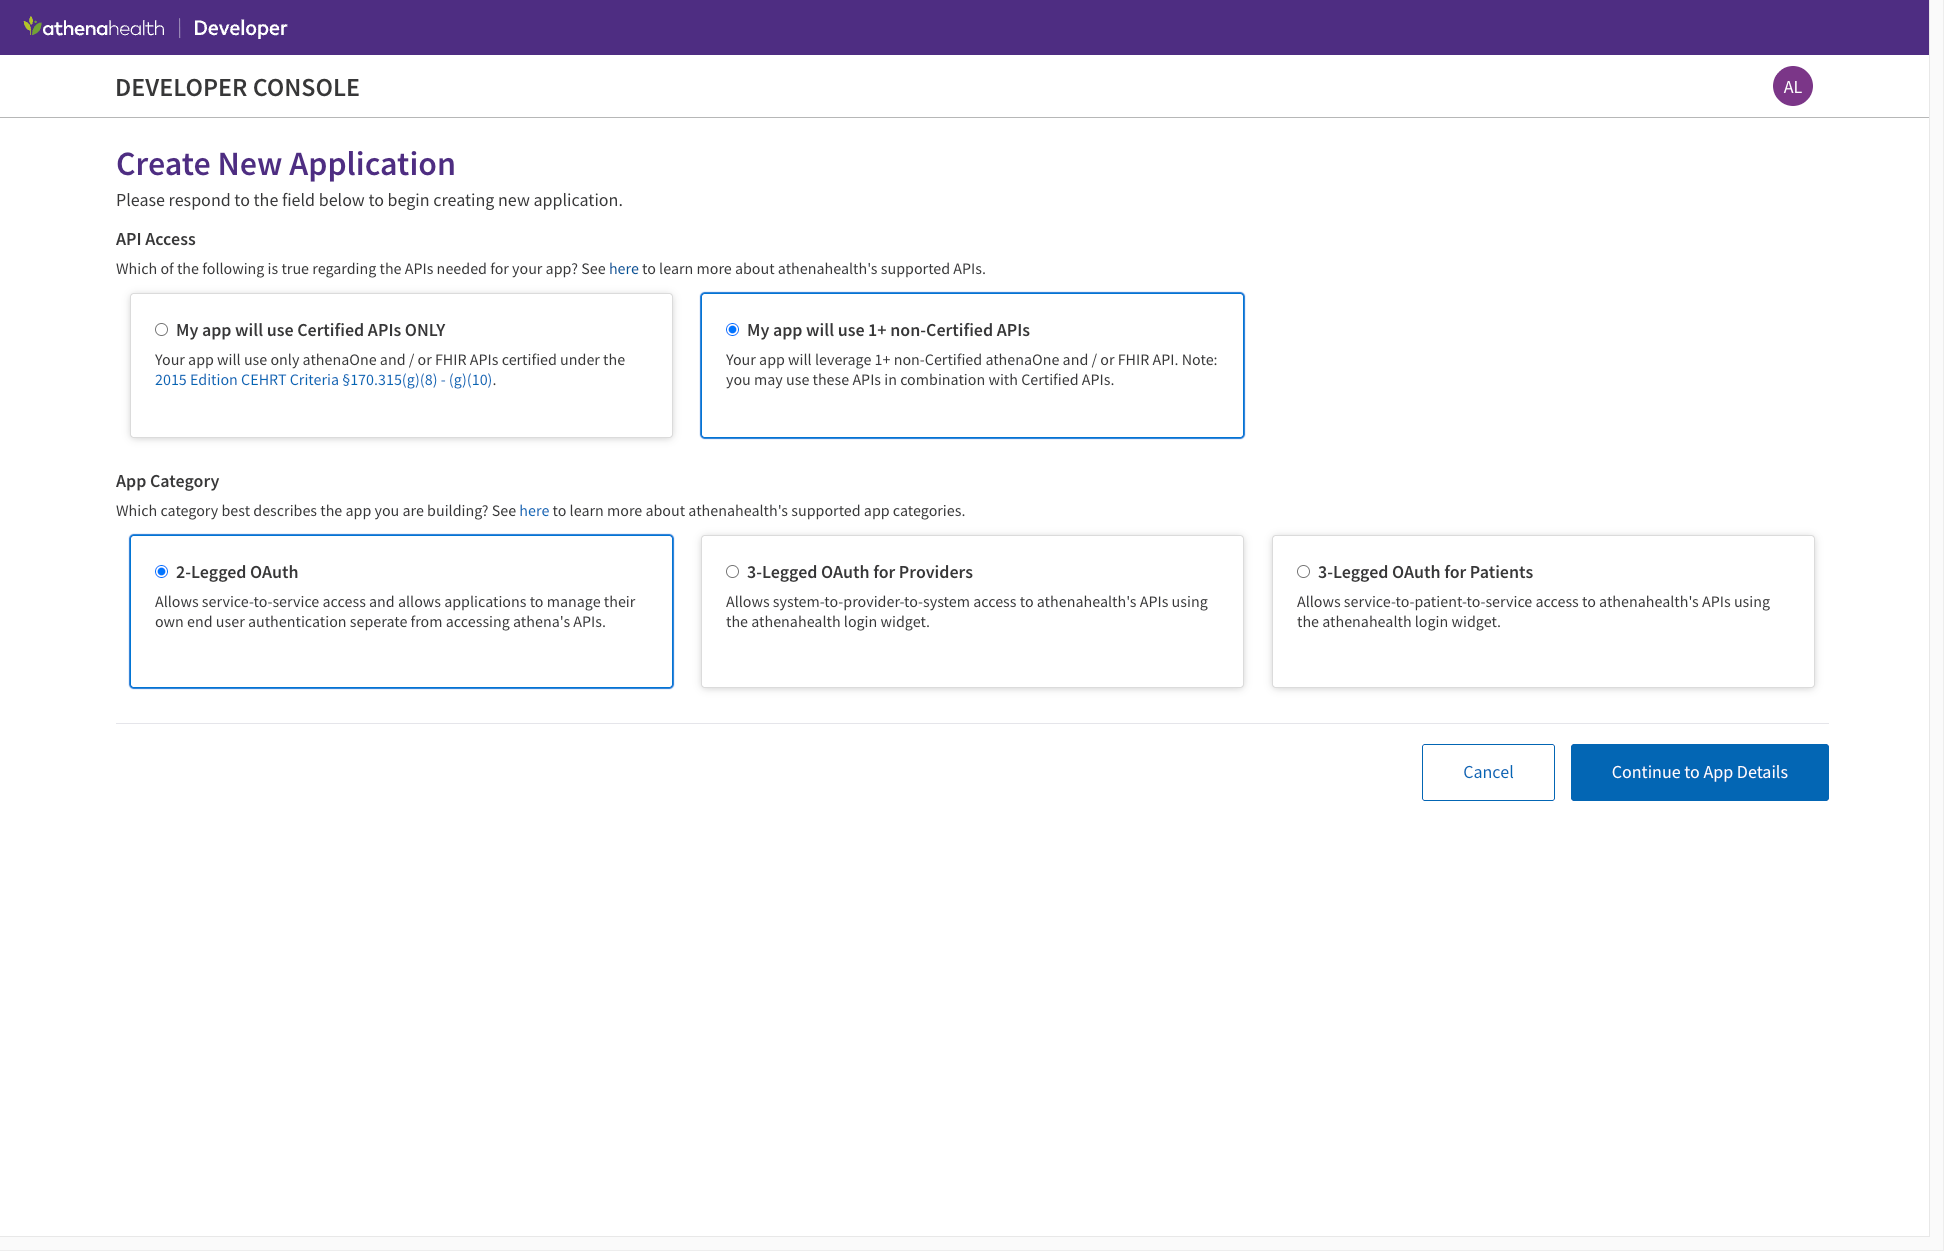Image resolution: width=1944 pixels, height=1251 pixels.
Task: Click the 2-Legged OAuth card description text
Action: click(x=395, y=612)
